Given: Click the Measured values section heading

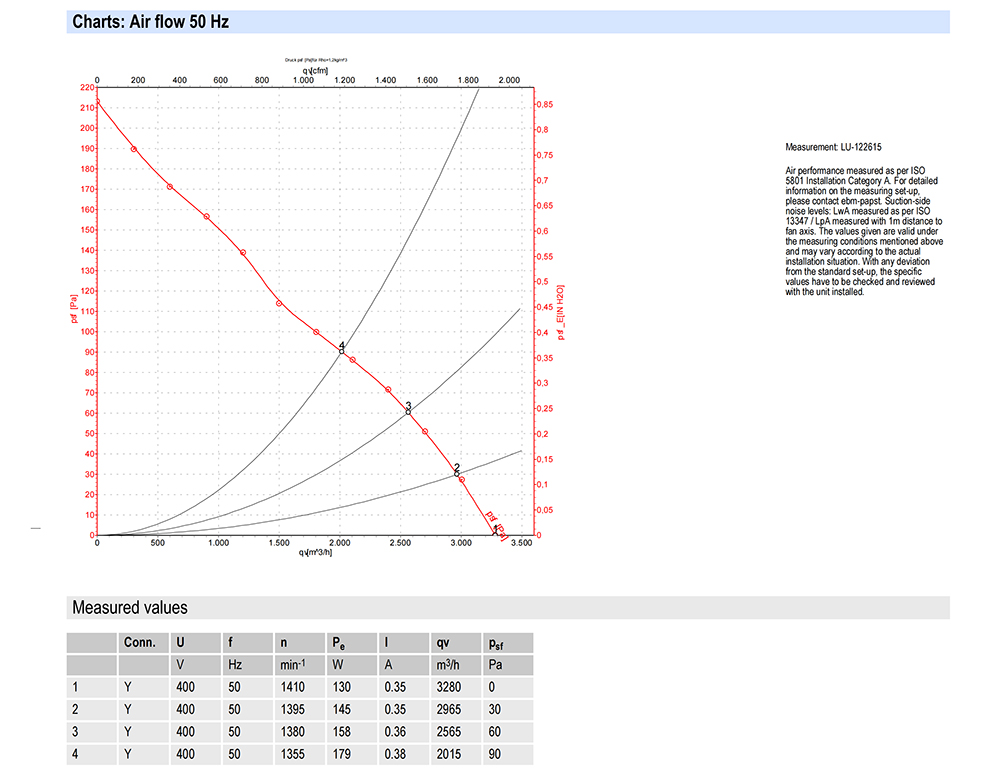Looking at the screenshot, I should pyautogui.click(x=129, y=607).
